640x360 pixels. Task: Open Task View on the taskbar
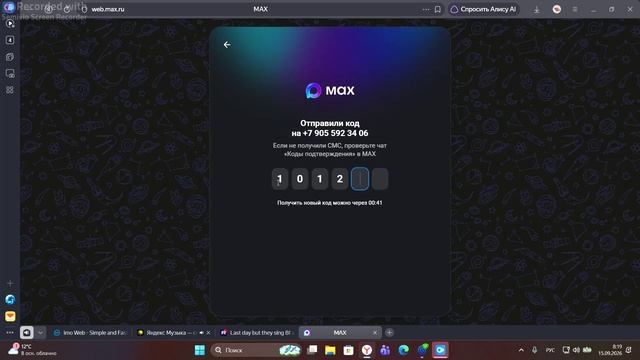point(312,350)
